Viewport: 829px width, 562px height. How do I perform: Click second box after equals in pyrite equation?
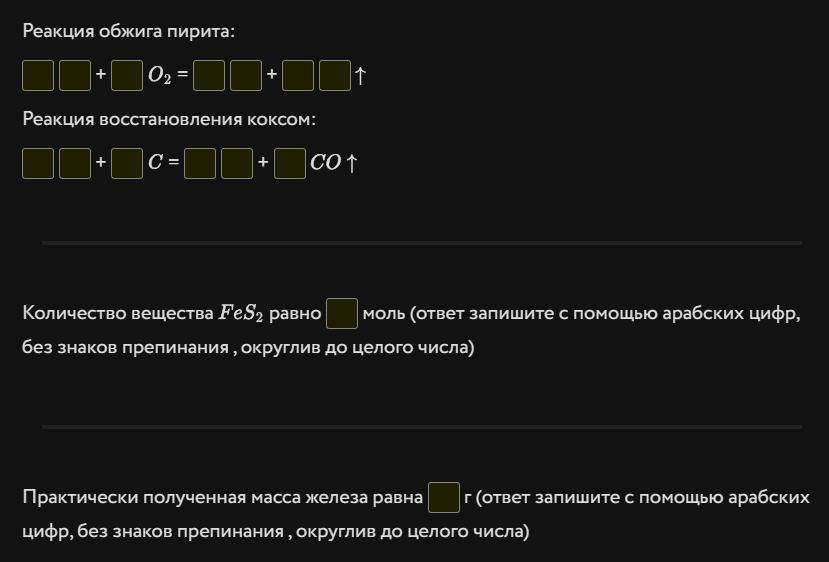tap(246, 75)
